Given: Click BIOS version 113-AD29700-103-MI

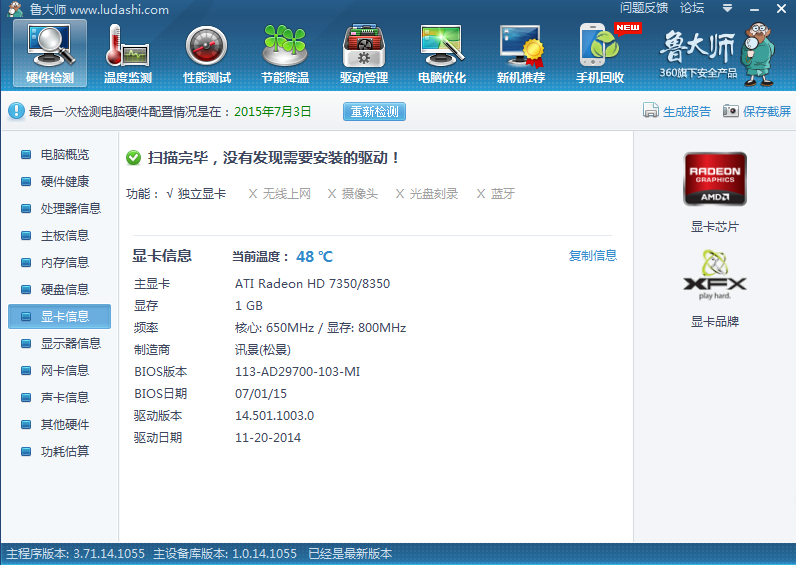Looking at the screenshot, I should [x=297, y=372].
